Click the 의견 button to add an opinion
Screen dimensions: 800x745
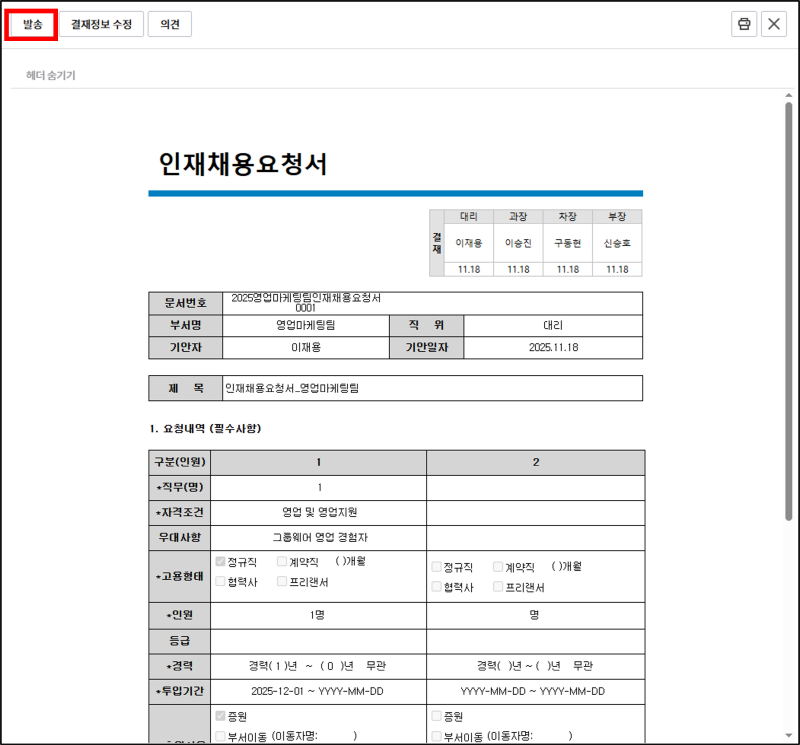(x=169, y=24)
